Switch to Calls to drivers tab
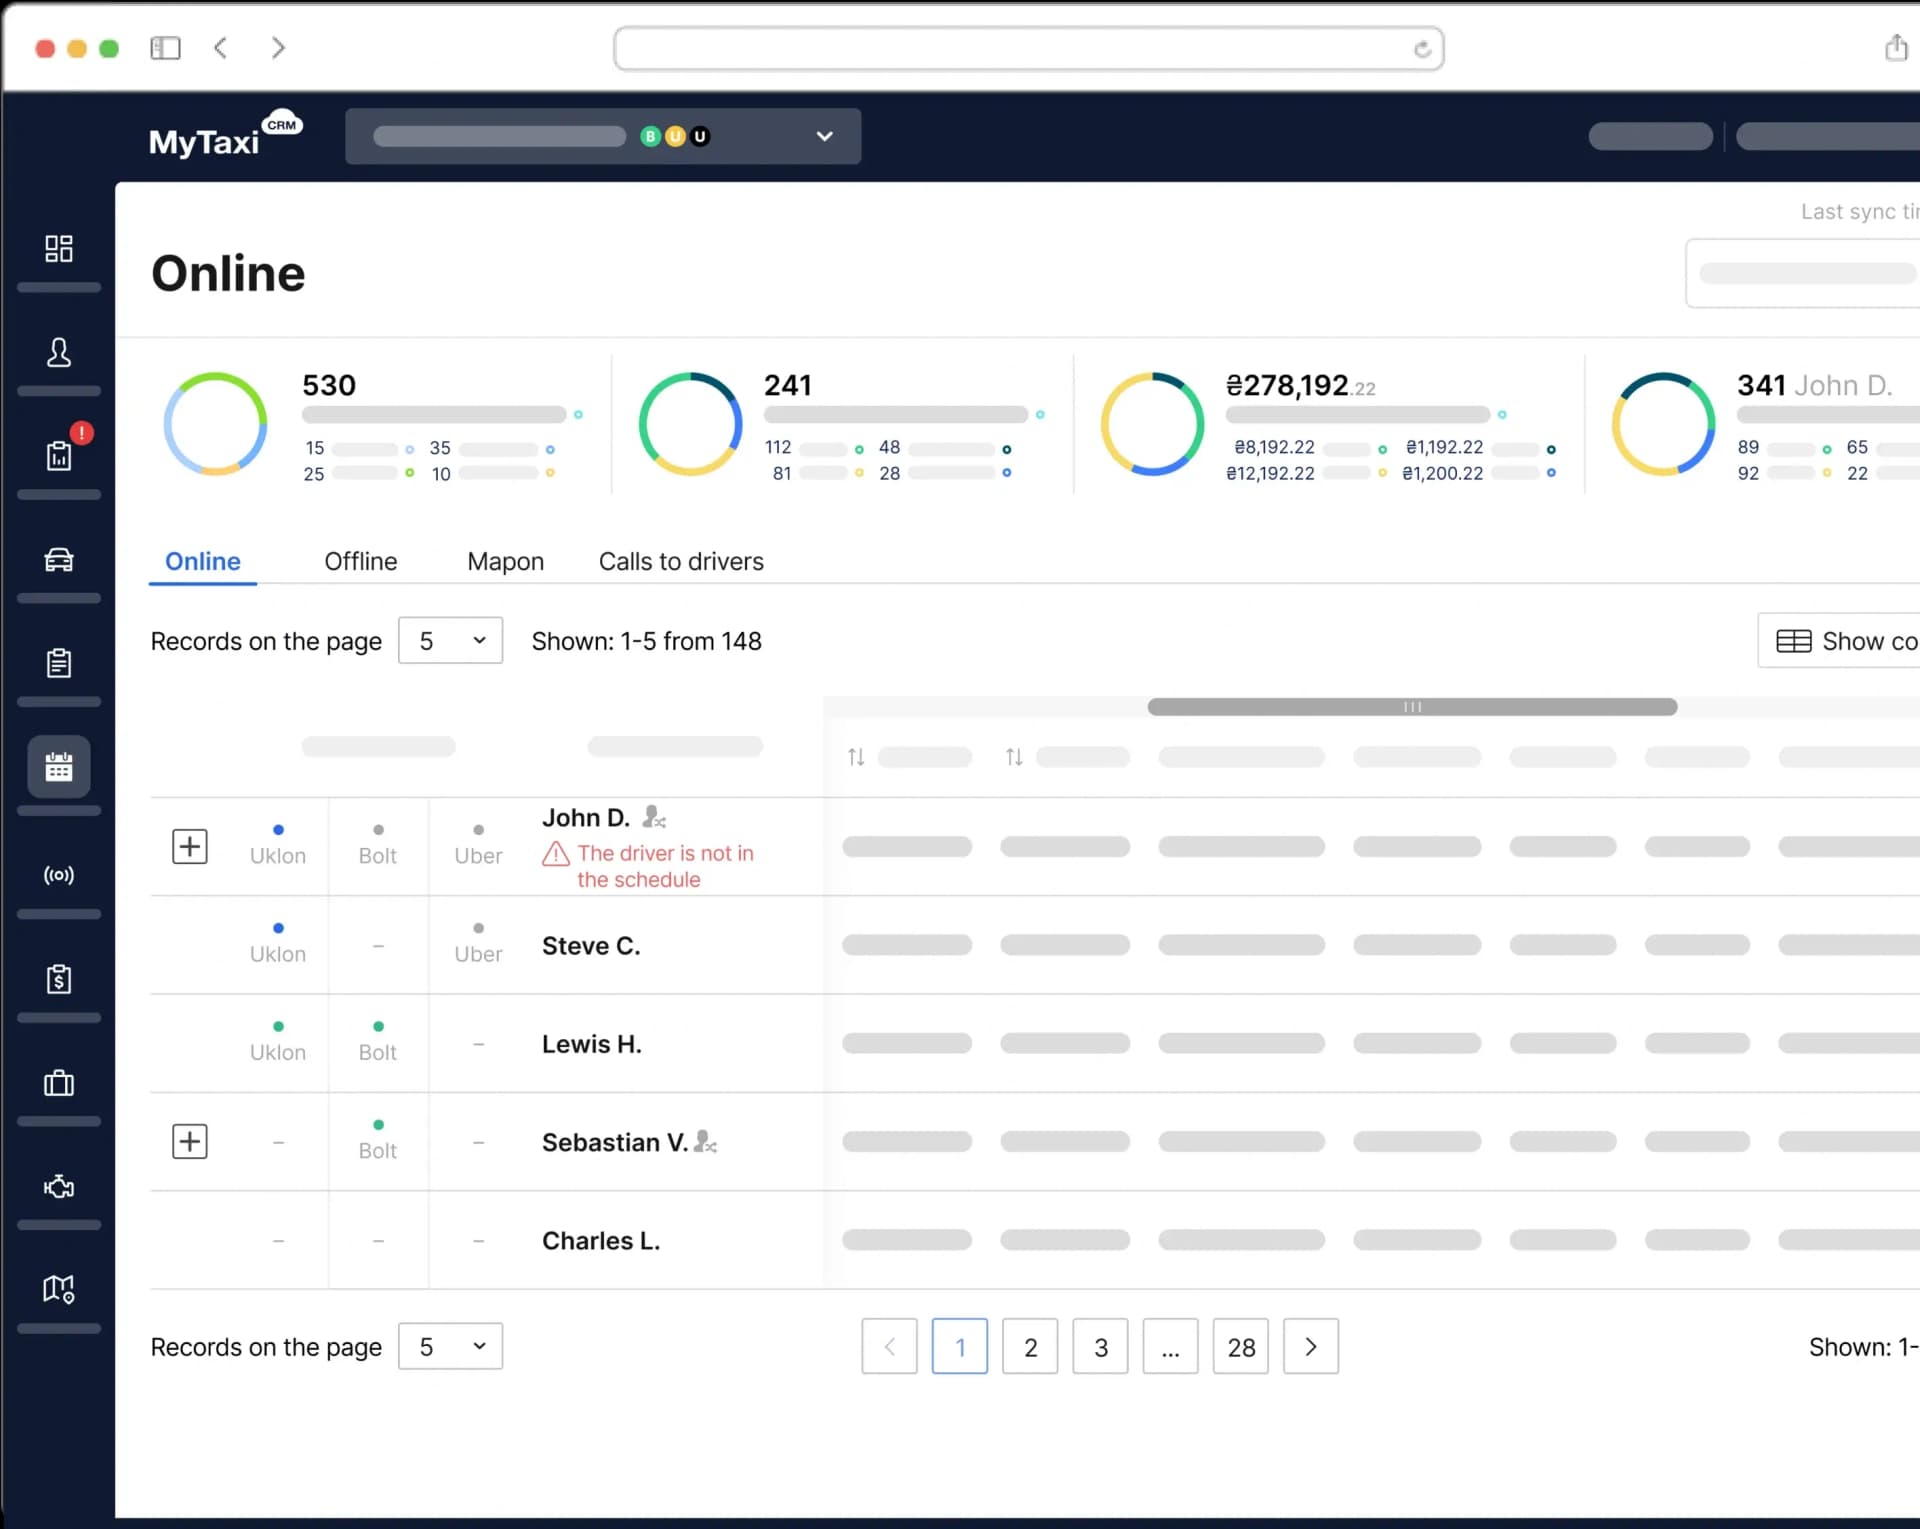Screen dimensions: 1920x1529 681,561
